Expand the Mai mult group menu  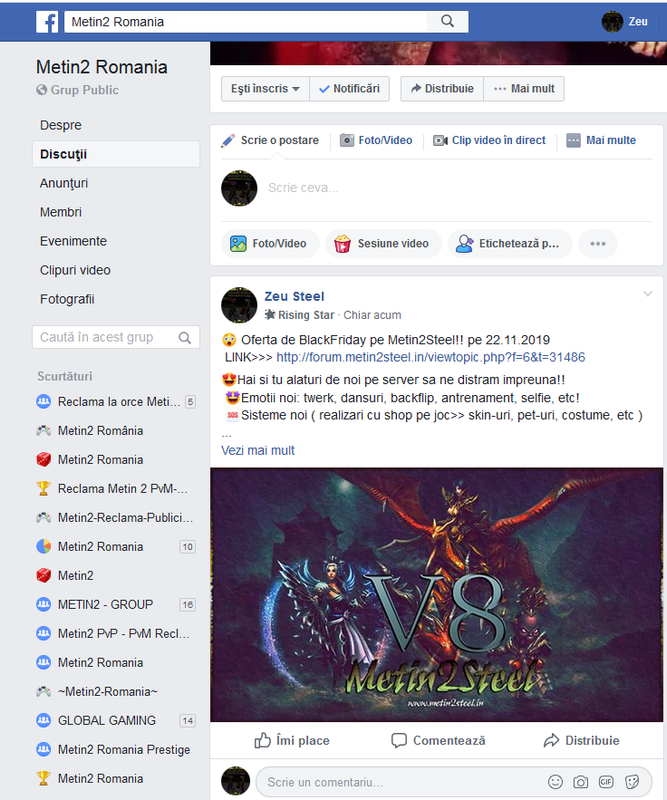[x=524, y=89]
